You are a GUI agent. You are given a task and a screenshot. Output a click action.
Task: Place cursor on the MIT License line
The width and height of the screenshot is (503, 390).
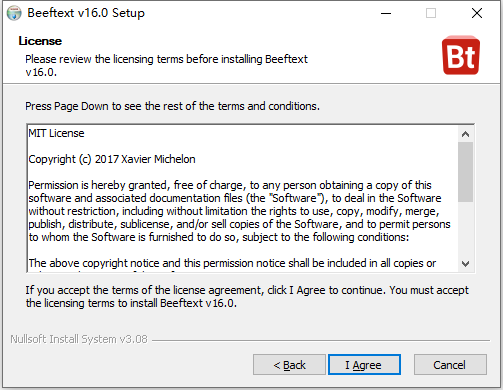click(x=56, y=133)
